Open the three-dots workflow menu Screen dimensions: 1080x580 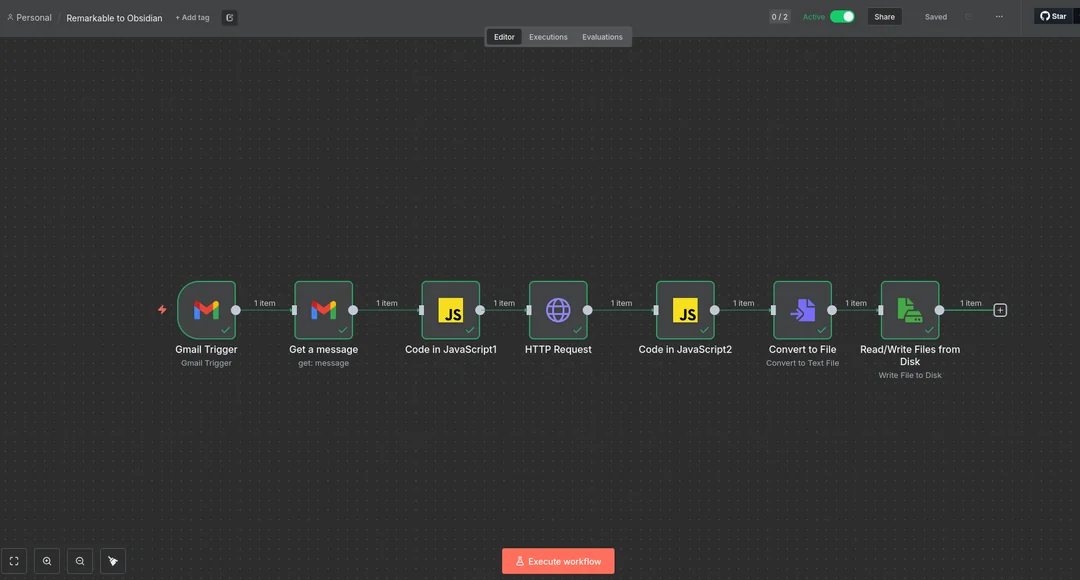[x=999, y=17]
